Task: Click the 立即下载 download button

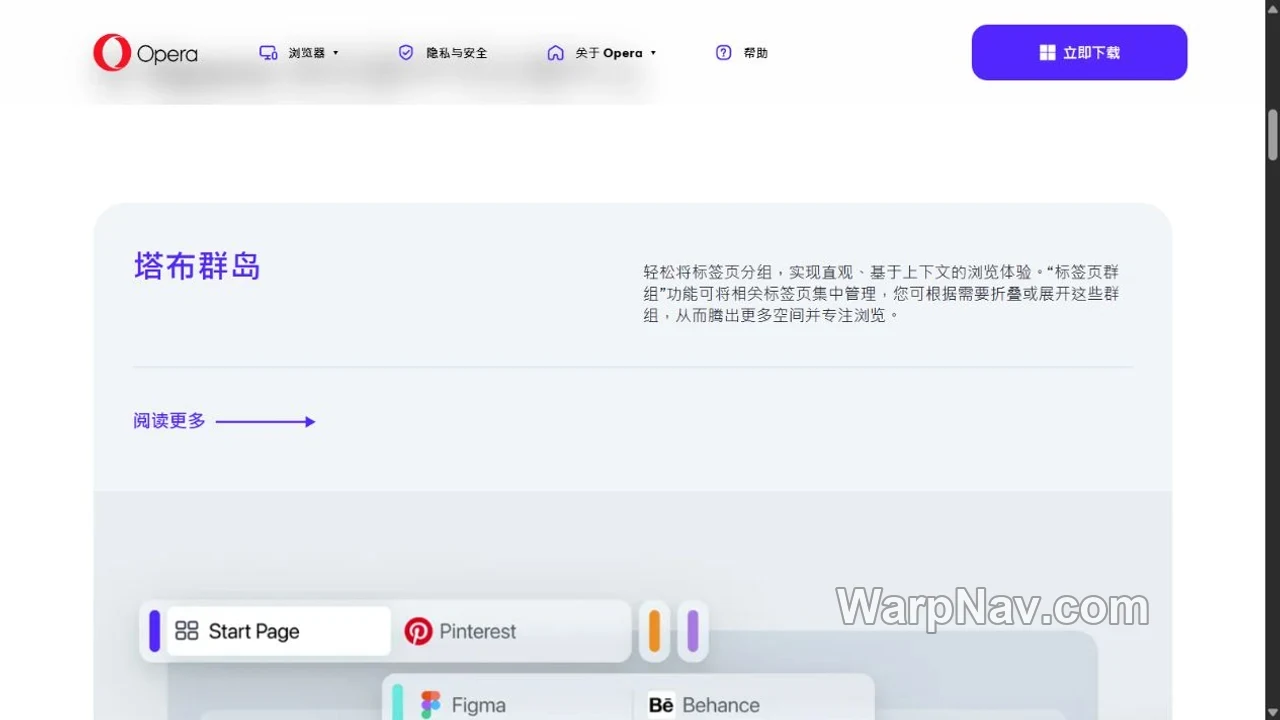Action: [x=1080, y=52]
